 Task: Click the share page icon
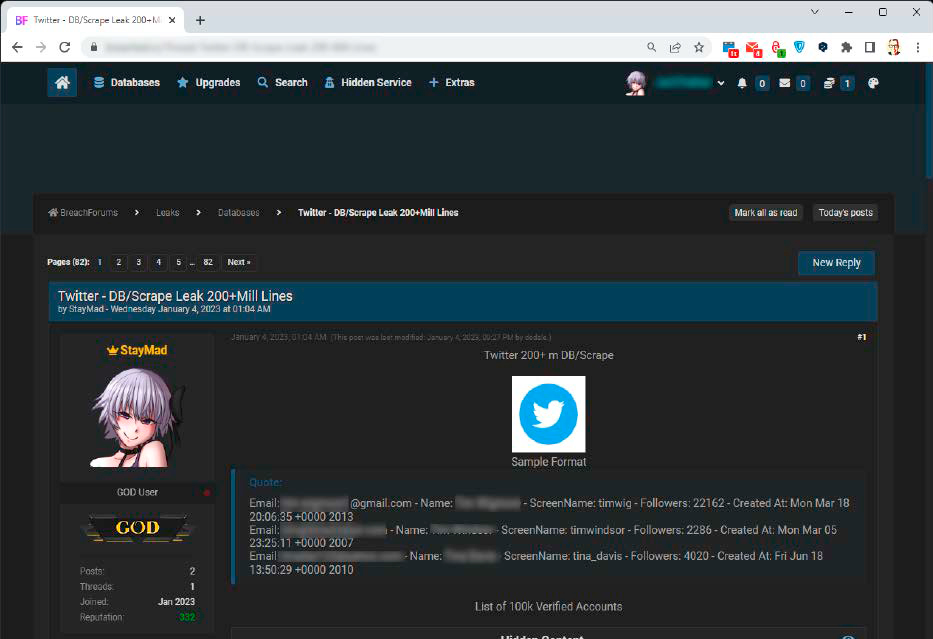(x=675, y=47)
